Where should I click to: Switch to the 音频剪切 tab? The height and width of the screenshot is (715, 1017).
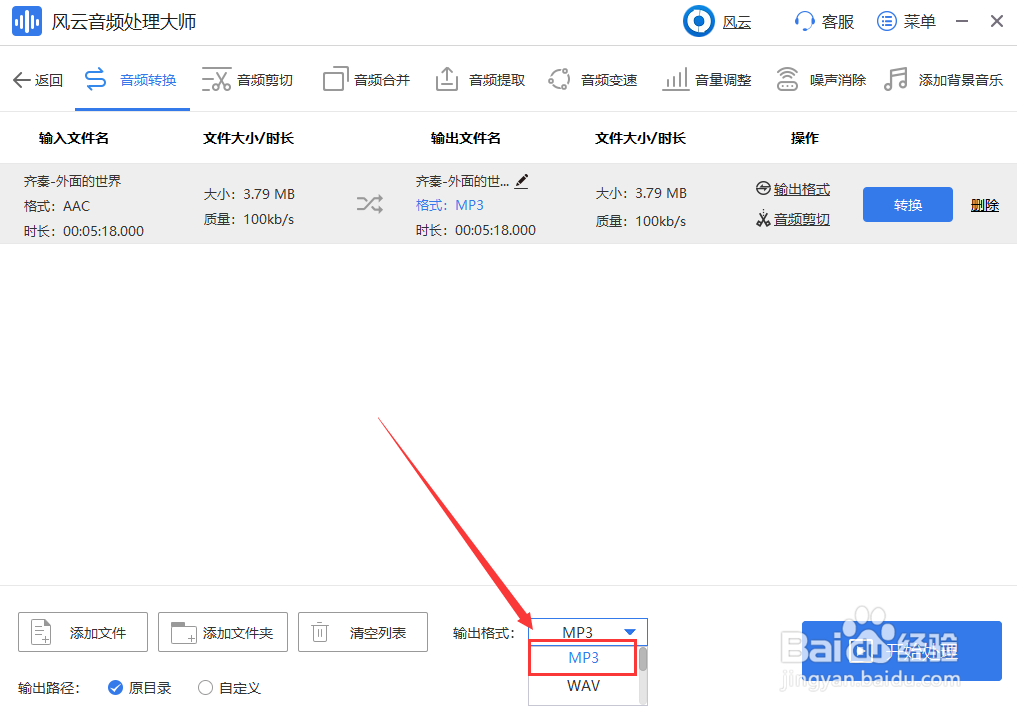[248, 80]
